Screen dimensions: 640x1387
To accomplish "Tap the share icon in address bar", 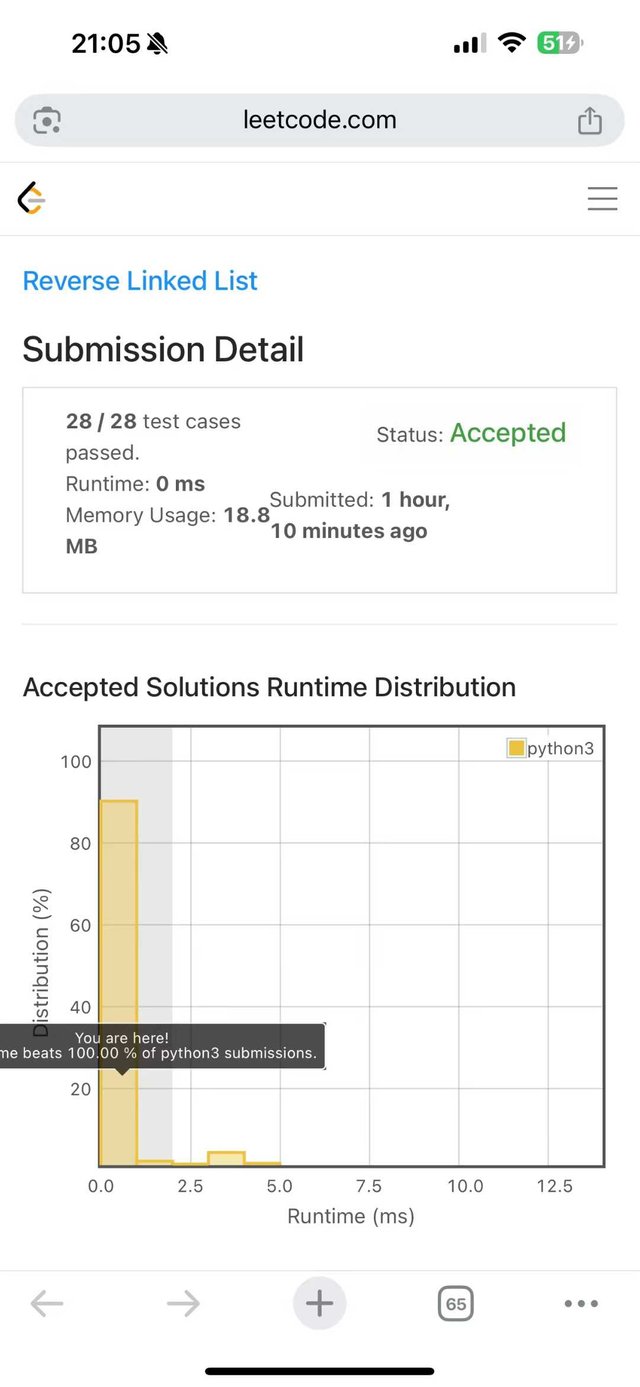I will (590, 121).
